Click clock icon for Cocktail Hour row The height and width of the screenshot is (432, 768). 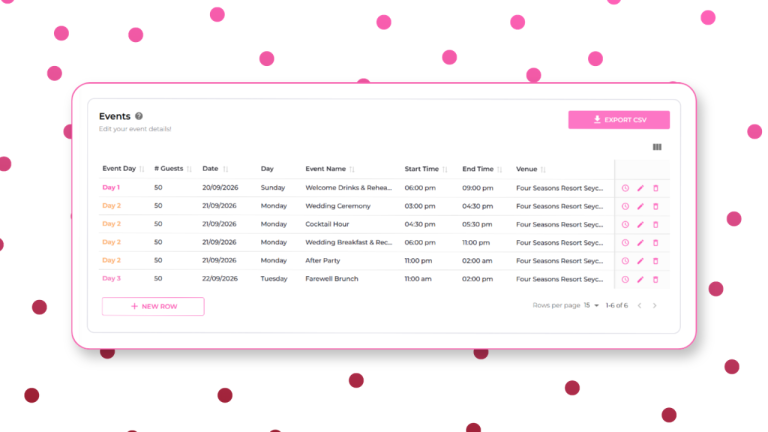pos(625,224)
